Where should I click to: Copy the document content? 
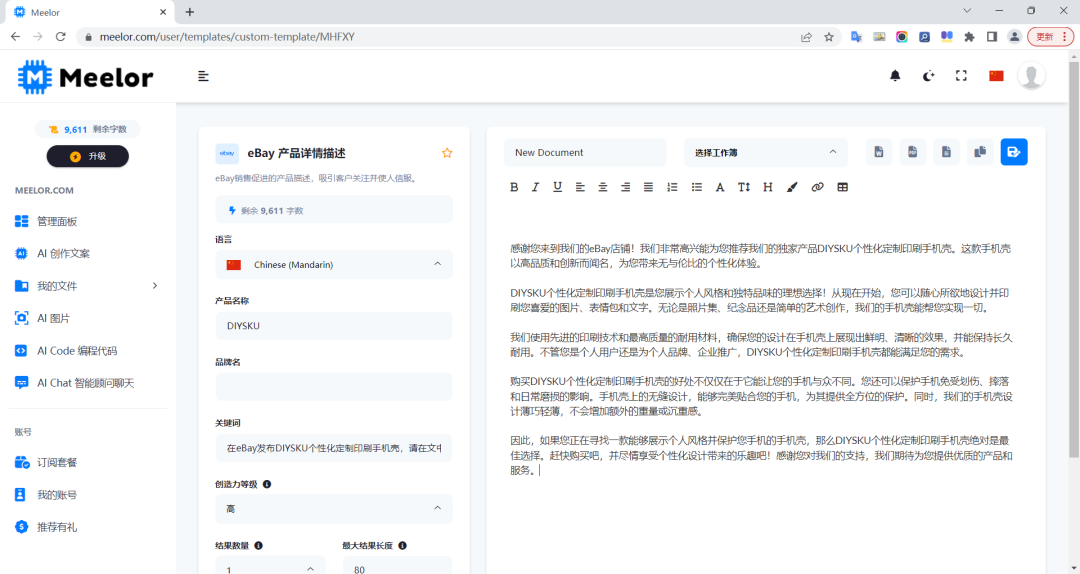980,152
